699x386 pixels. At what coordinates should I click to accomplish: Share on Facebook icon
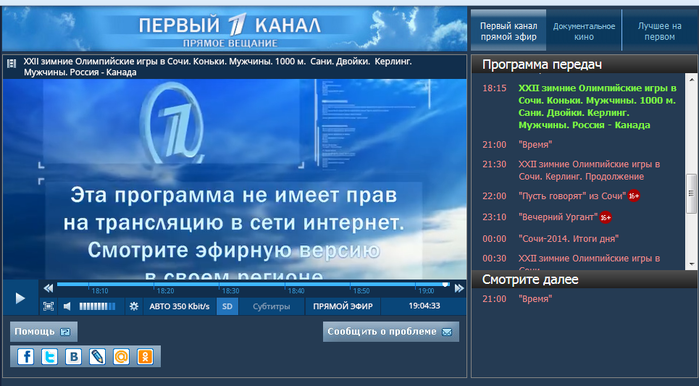(x=25, y=357)
